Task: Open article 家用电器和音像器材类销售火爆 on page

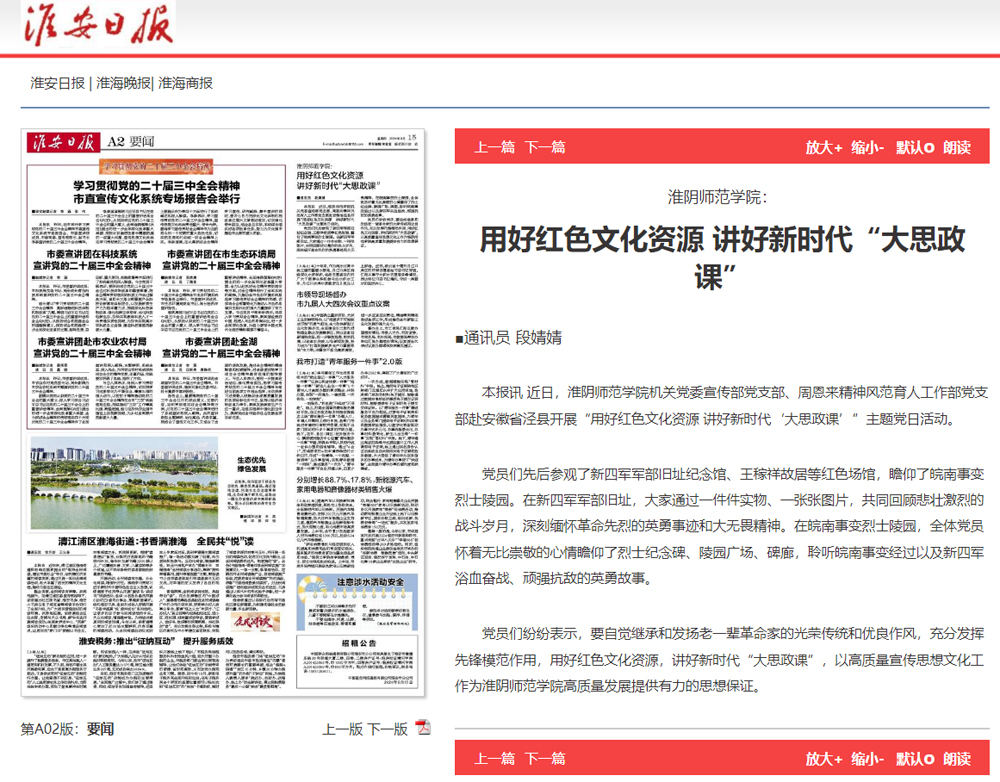Action: click(x=354, y=484)
